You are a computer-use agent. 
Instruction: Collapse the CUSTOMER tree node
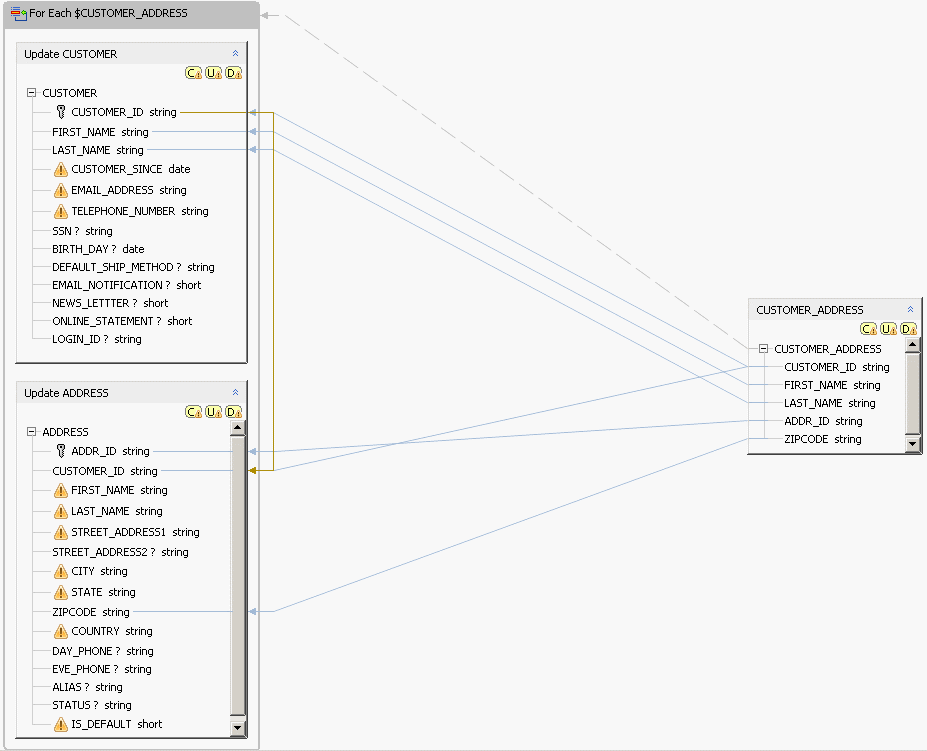click(x=31, y=92)
